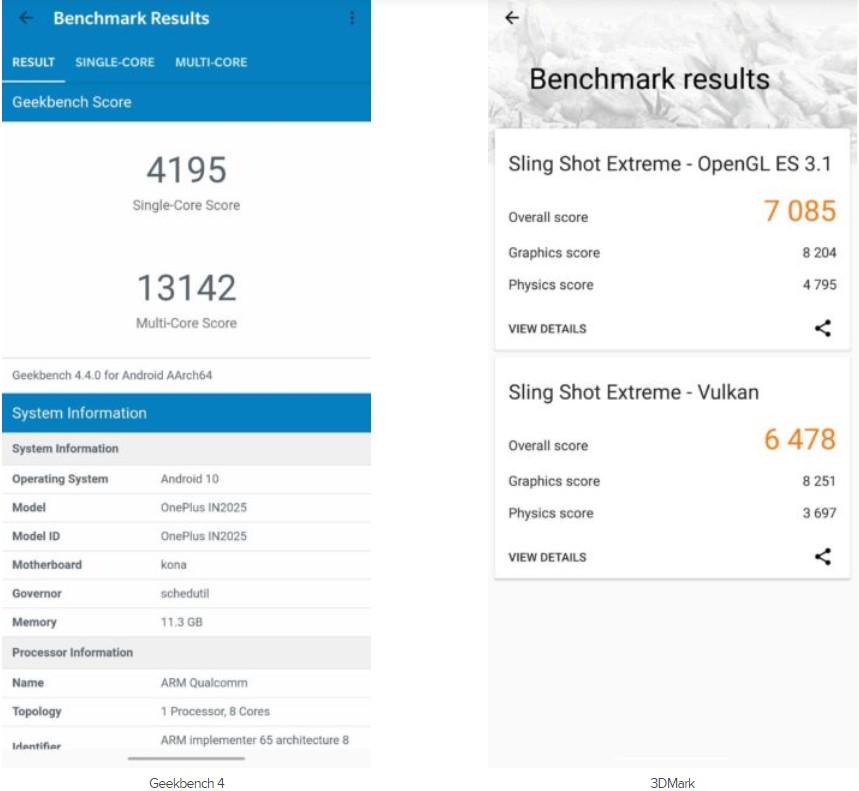Click the Geekbench Benchmark Results title
Image resolution: width=859 pixels, height=791 pixels.
tap(131, 18)
